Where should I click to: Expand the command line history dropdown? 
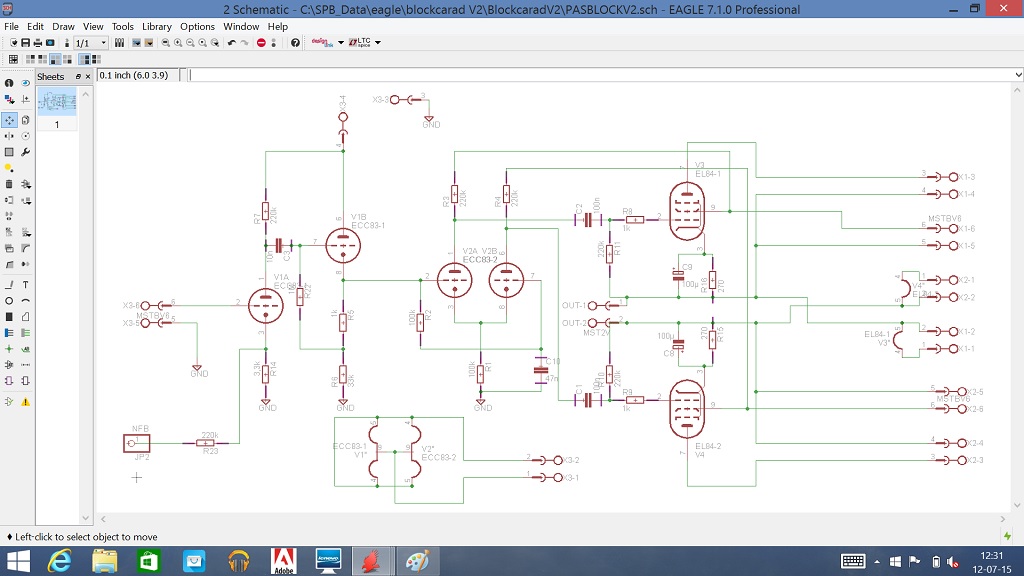tap(1018, 75)
